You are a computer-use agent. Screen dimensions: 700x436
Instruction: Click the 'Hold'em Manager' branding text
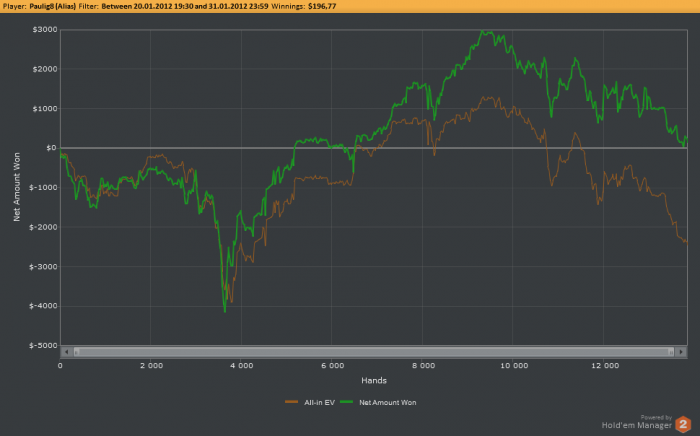[637, 425]
